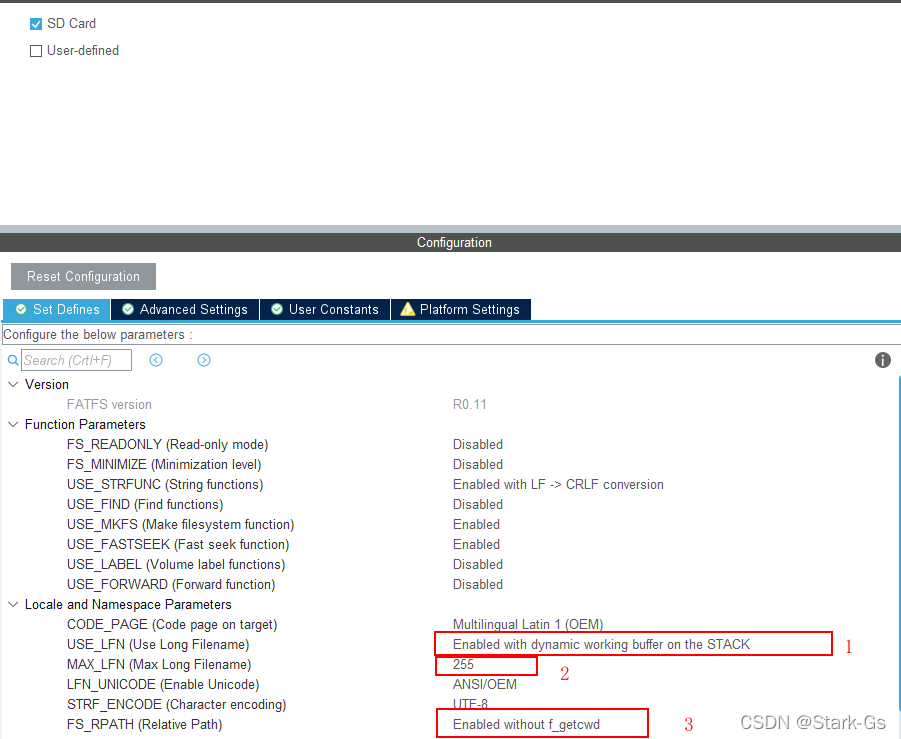Open the STRF_ENCODE UTF-8 value

point(470,705)
